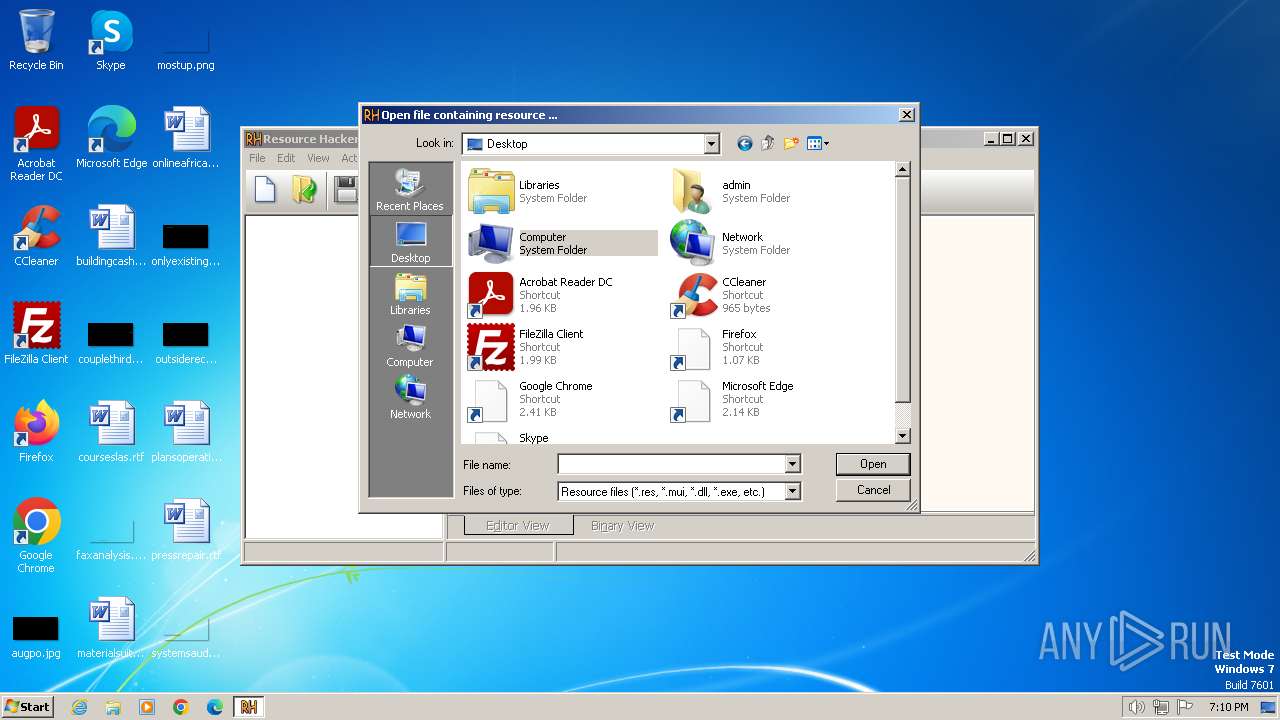Select pressrepair.rtf desktop document
This screenshot has height=720, width=1280.
point(186,530)
